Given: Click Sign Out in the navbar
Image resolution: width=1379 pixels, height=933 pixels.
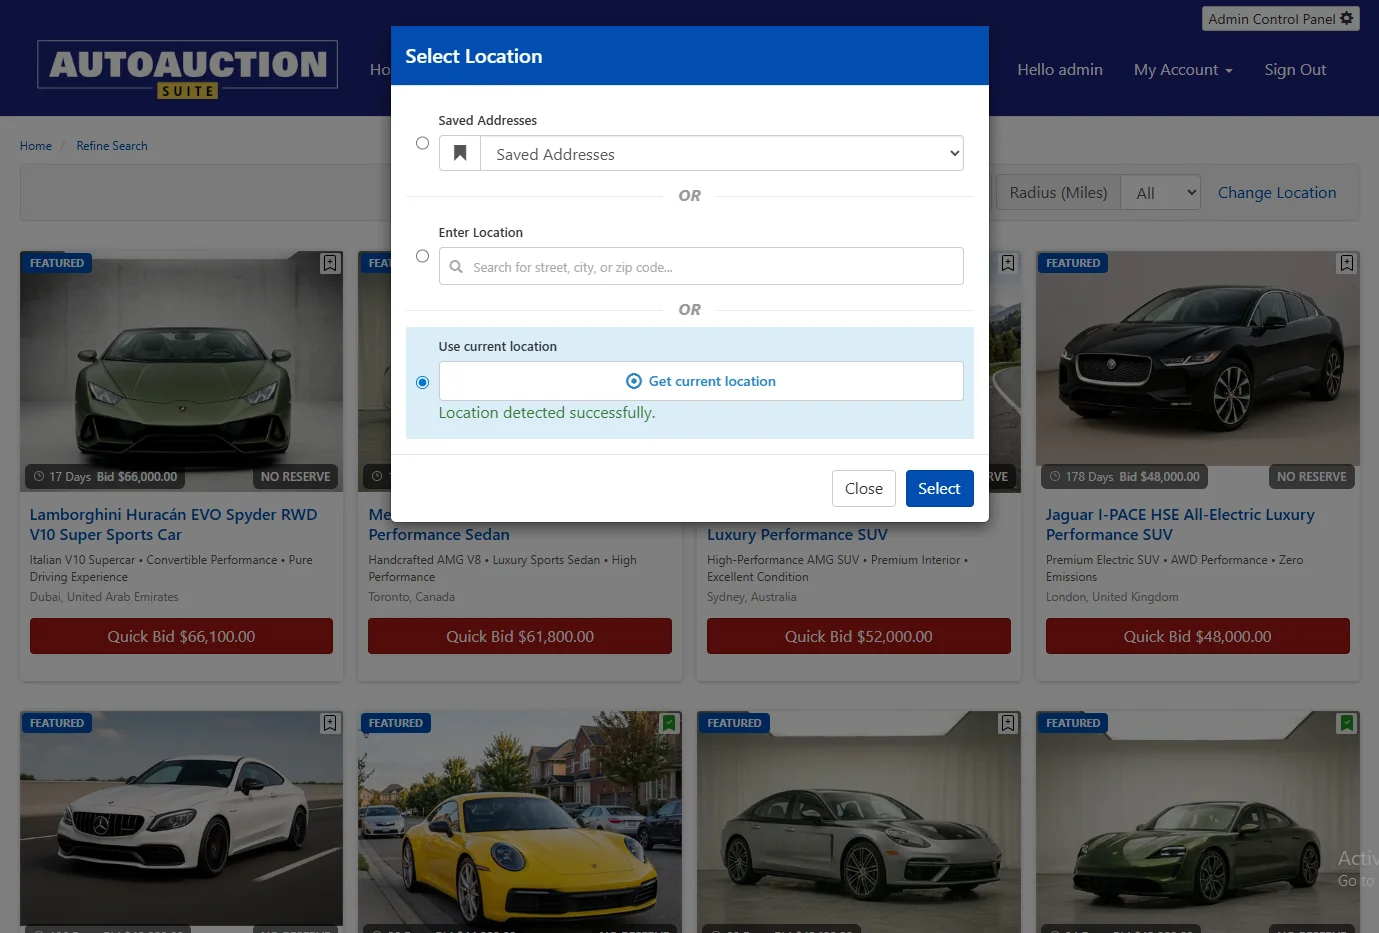Looking at the screenshot, I should (x=1295, y=70).
